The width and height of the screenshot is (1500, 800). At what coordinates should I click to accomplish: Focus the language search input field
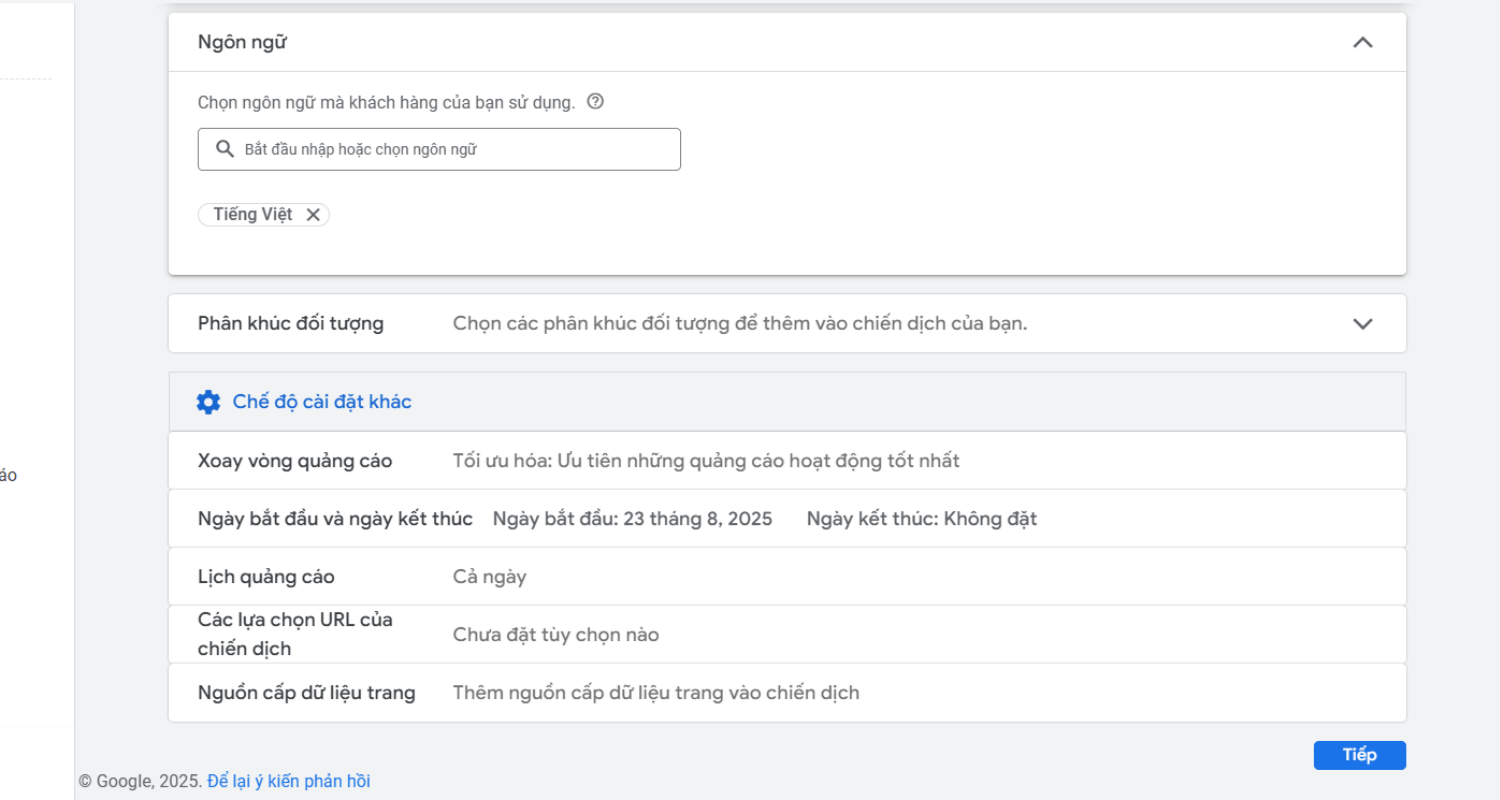pos(450,149)
